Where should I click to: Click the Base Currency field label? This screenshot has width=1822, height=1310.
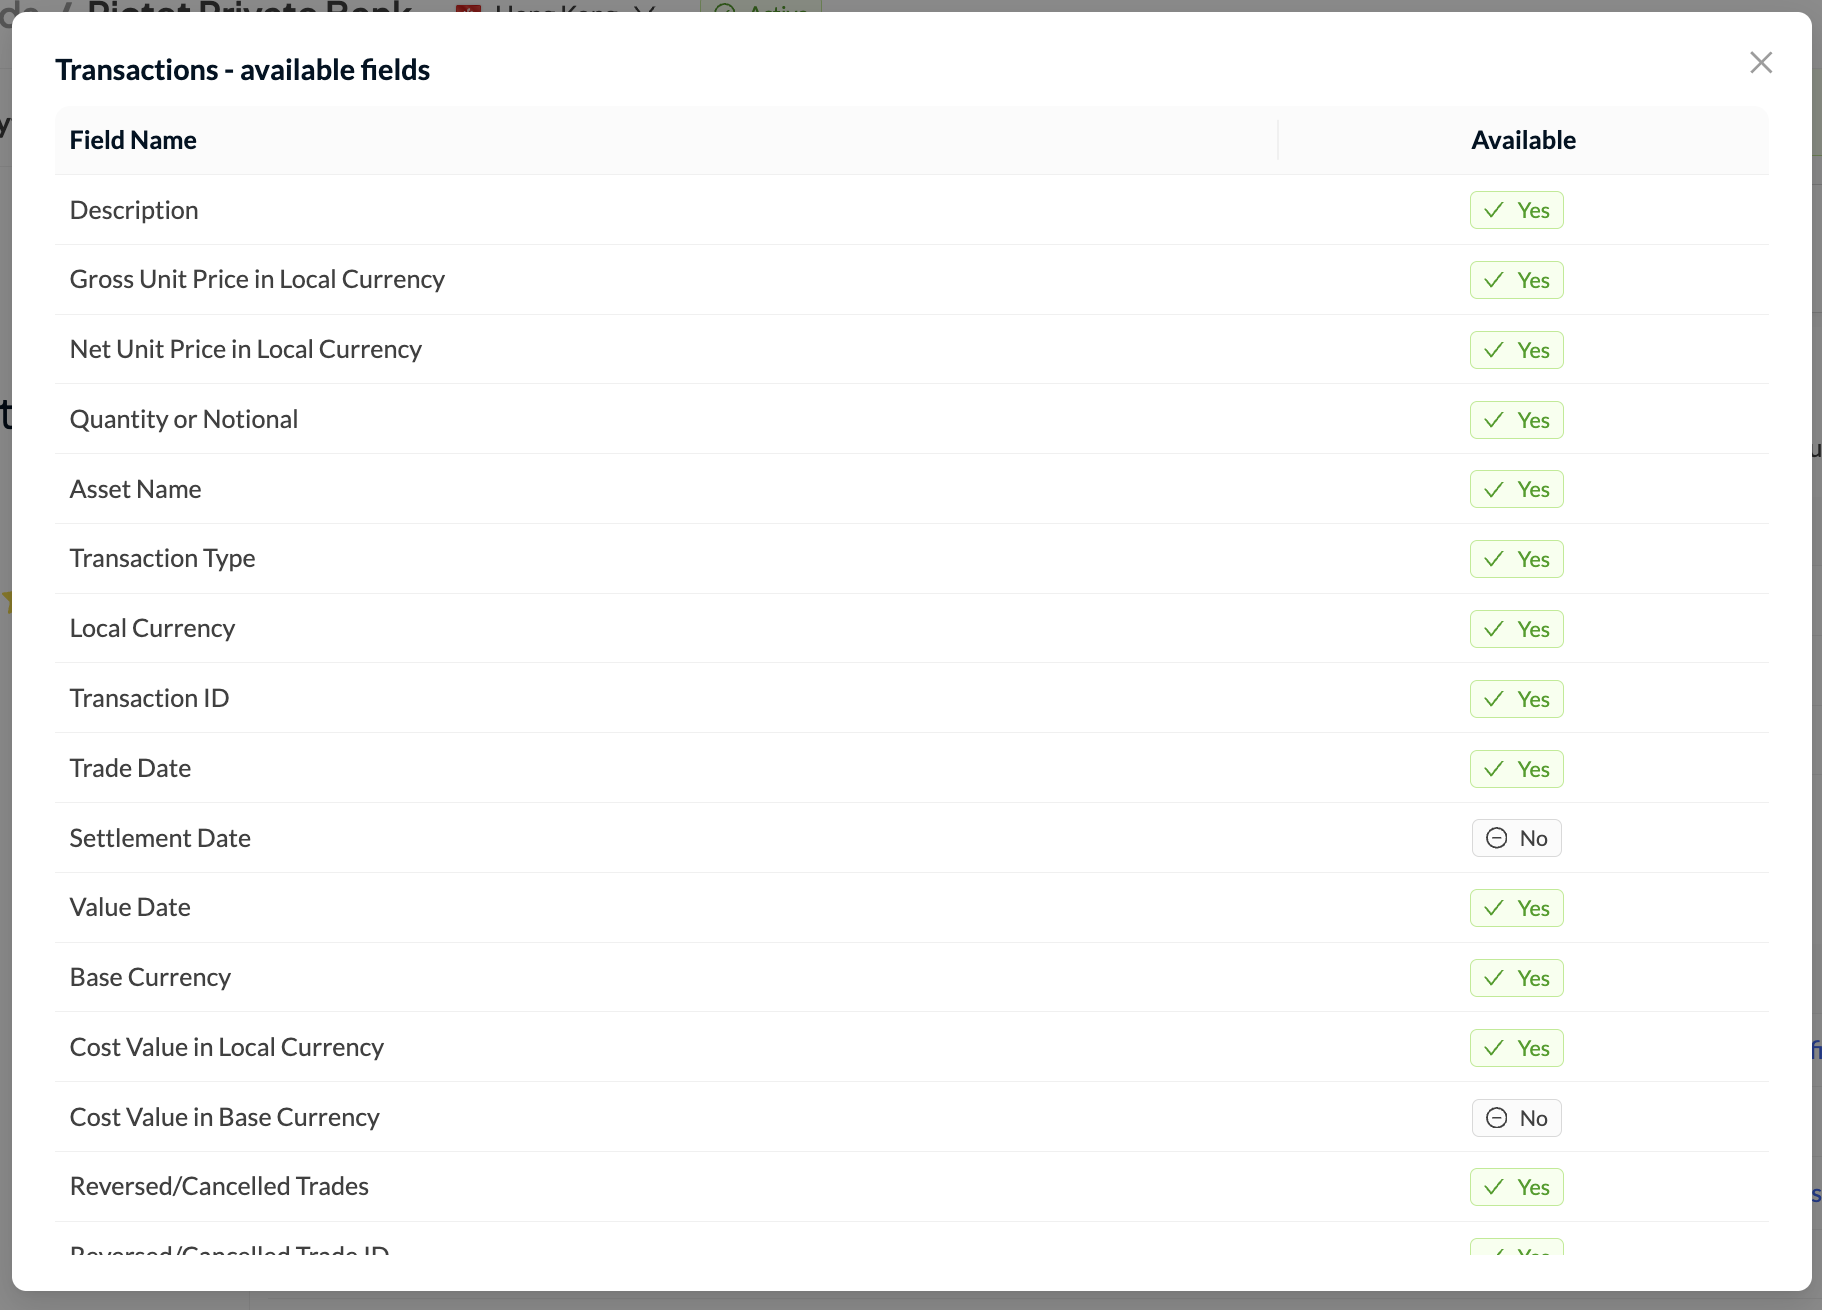[151, 977]
